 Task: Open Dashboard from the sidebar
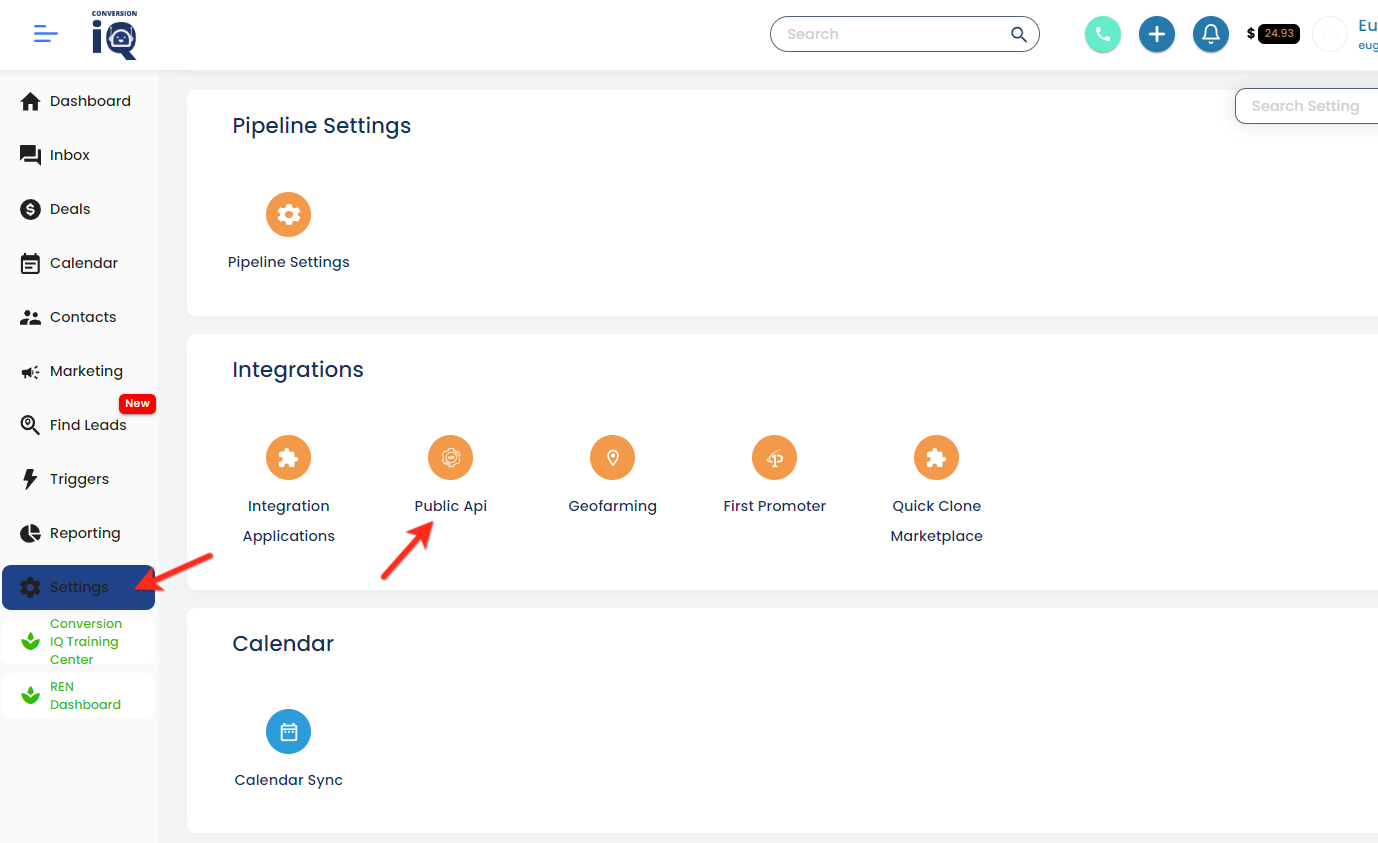point(78,101)
